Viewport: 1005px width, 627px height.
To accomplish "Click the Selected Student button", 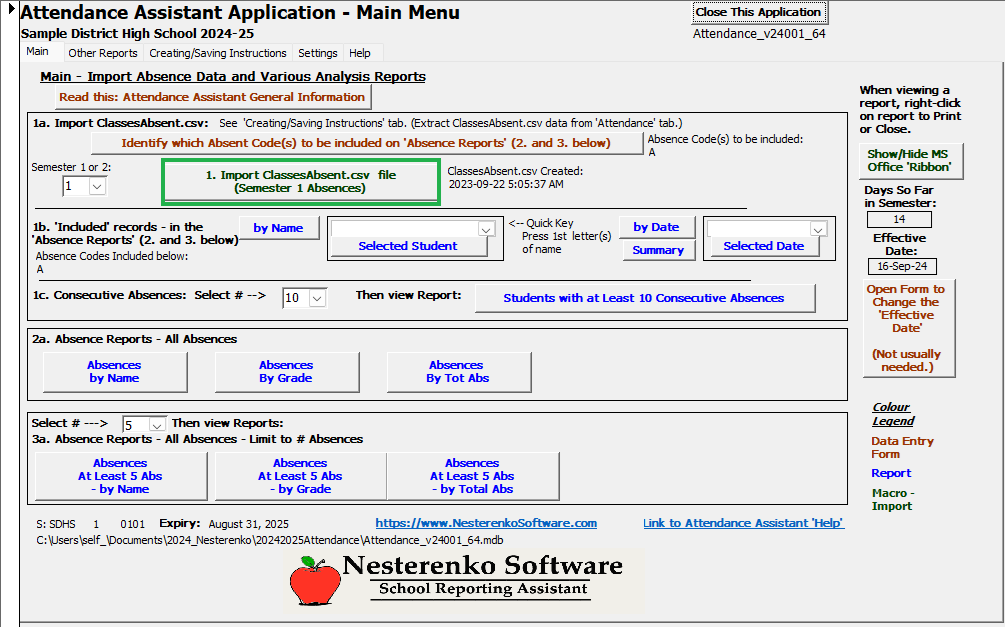I will (408, 246).
